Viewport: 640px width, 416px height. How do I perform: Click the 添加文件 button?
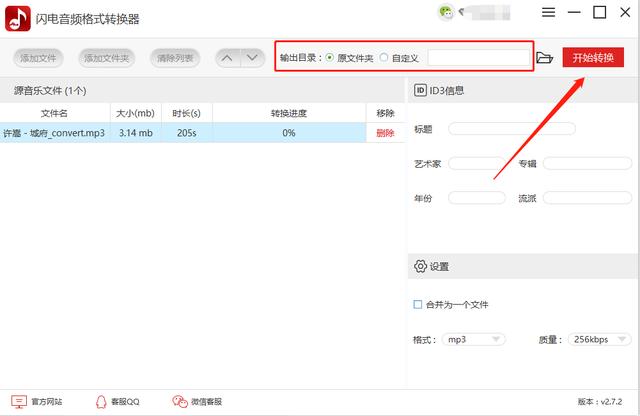38,58
